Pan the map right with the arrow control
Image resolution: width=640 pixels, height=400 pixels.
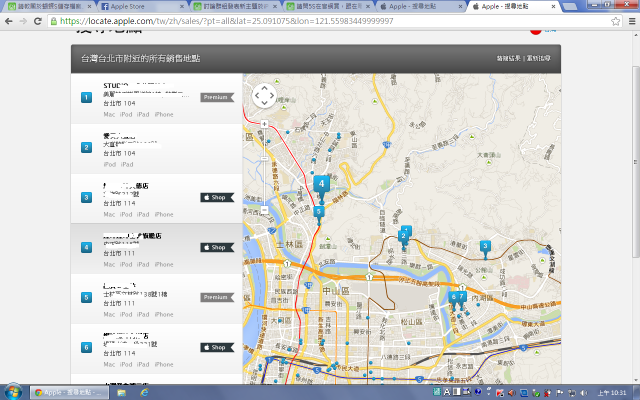(272, 95)
